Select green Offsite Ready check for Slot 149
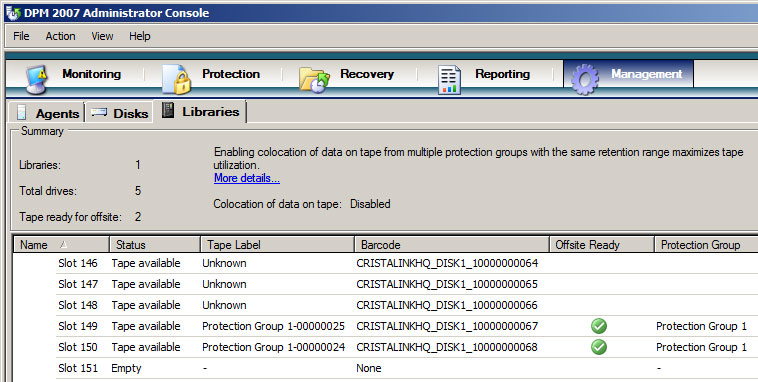Image resolution: width=758 pixels, height=382 pixels. [599, 326]
